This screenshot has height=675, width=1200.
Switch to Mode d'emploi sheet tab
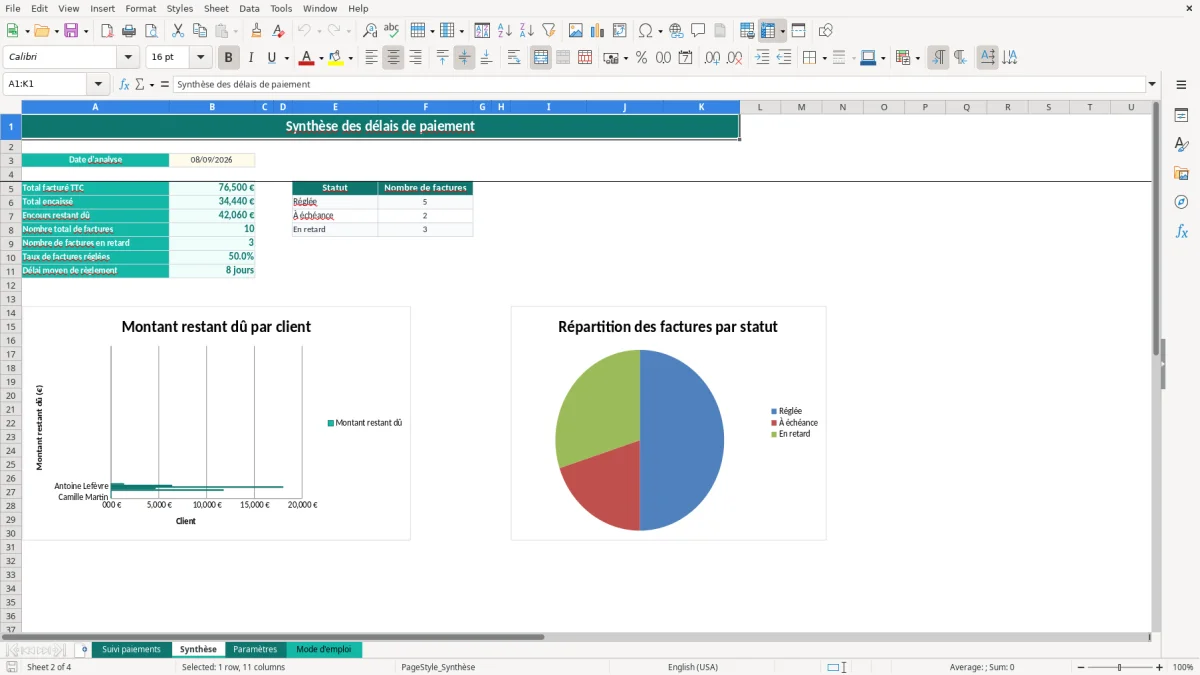324,650
